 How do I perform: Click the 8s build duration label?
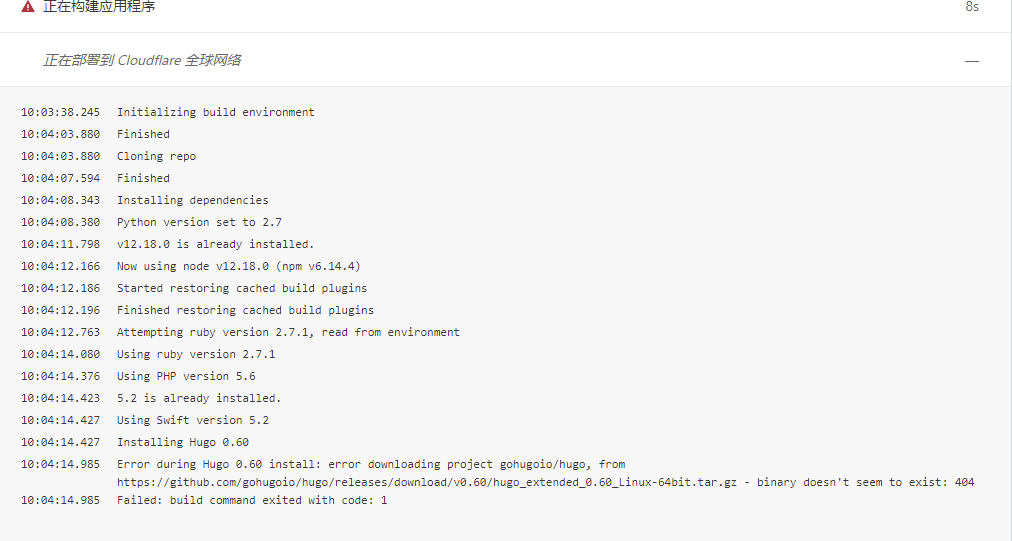[971, 7]
